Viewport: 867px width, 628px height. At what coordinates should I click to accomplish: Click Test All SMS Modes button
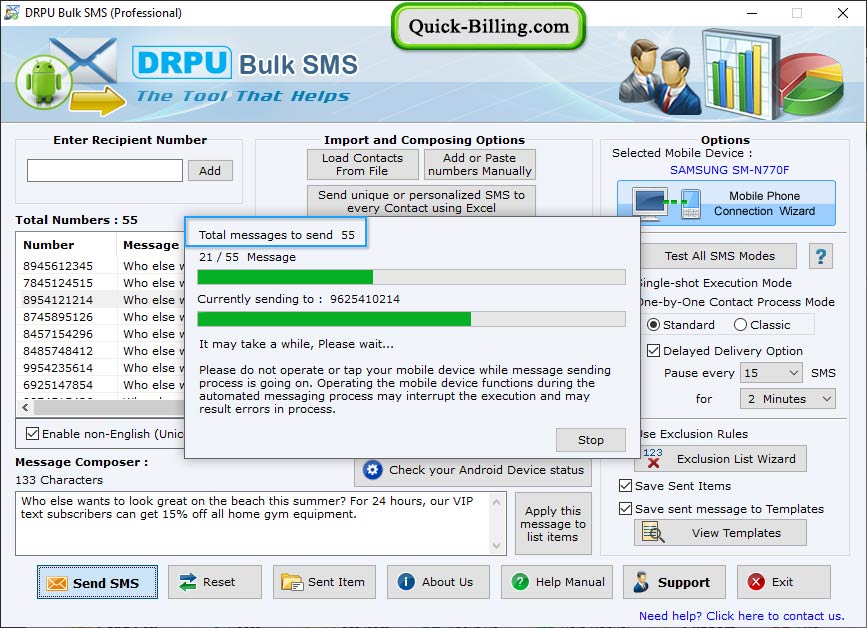point(719,256)
